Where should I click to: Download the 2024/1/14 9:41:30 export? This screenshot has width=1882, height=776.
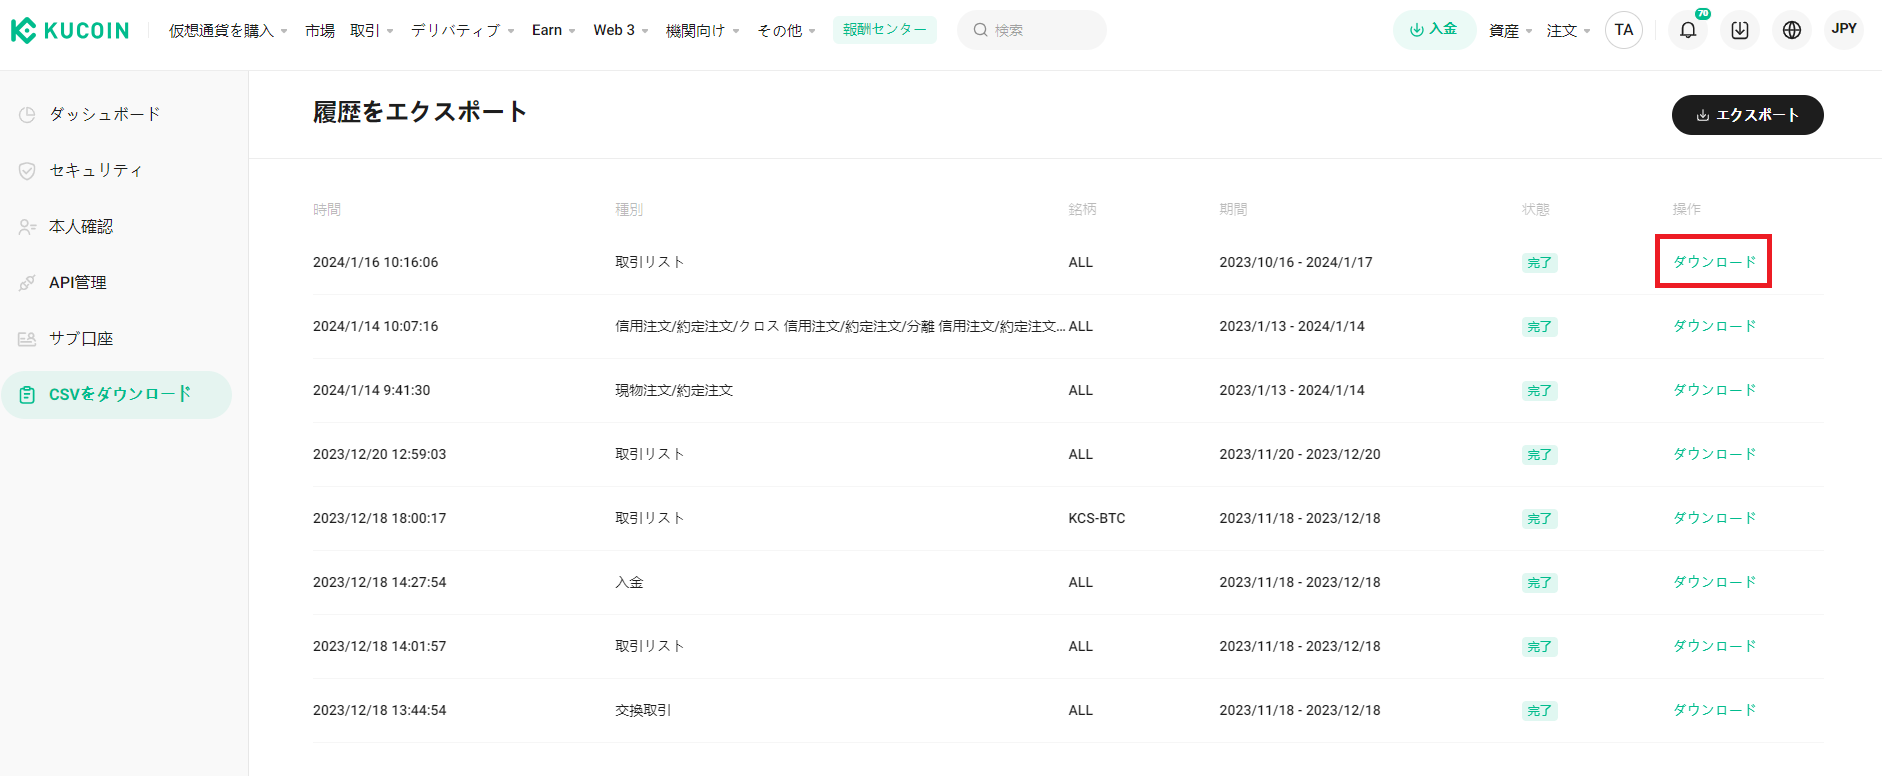click(1714, 390)
